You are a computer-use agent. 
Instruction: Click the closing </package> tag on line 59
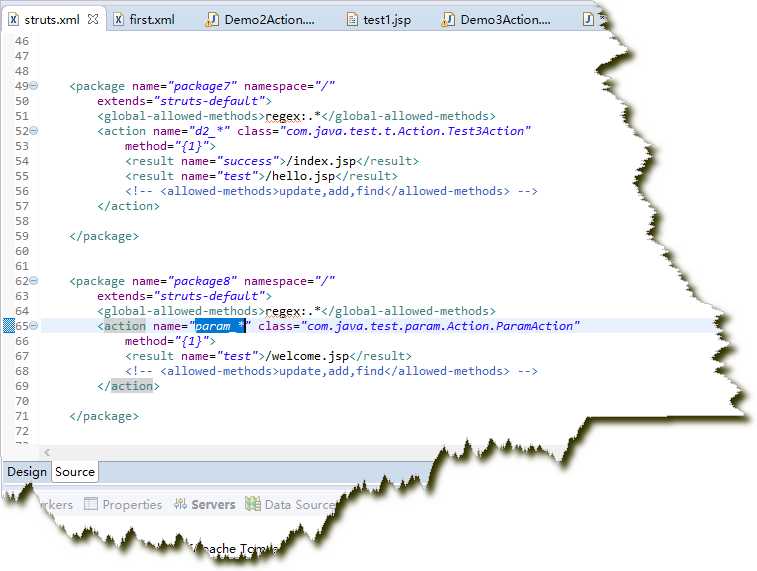[x=104, y=236]
